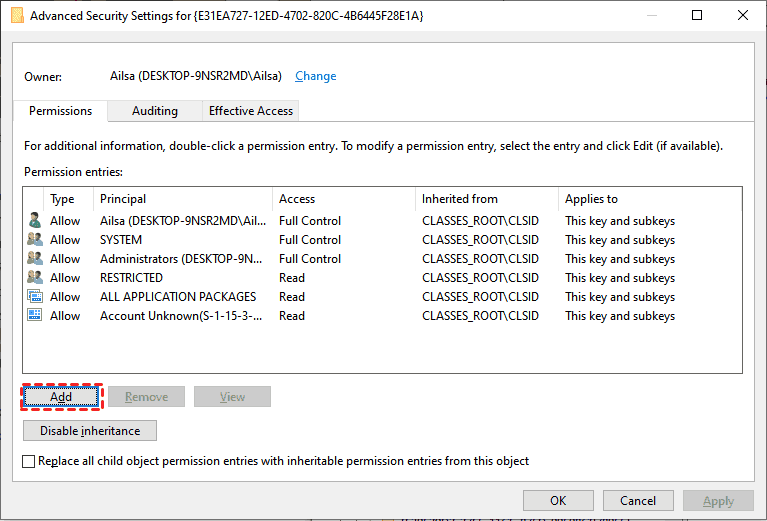This screenshot has height=521, width=767.
Task: Click the group icon beside Administrators entry
Action: 35,259
